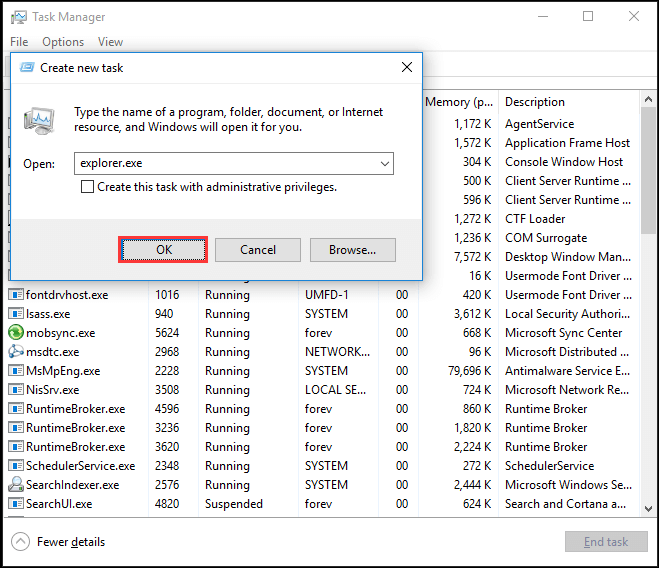This screenshot has height=568, width=659.
Task: Collapse view with Fewer details chevron
Action: pos(20,542)
